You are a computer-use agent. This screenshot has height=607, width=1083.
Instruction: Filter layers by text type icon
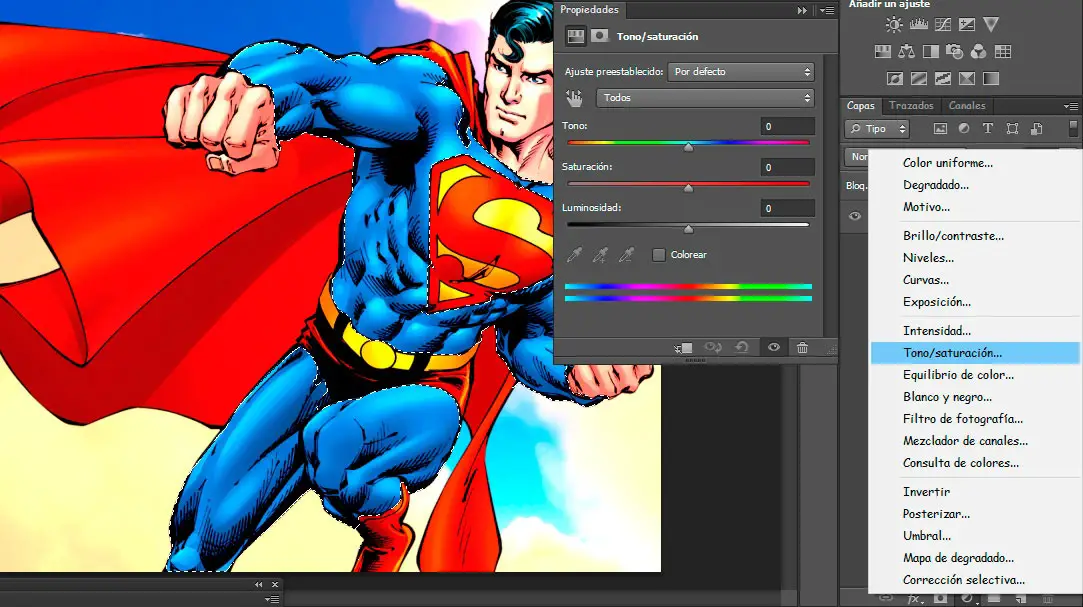[988, 128]
